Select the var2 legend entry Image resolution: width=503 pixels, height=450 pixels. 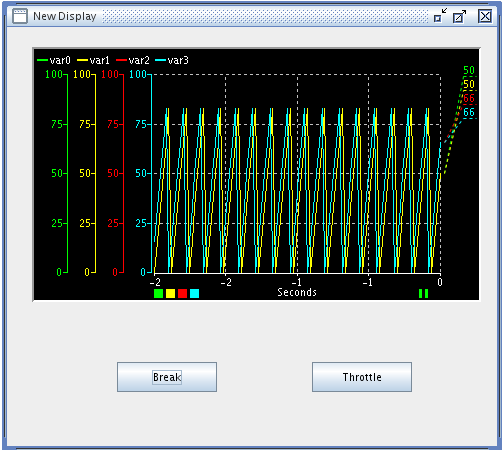click(133, 60)
